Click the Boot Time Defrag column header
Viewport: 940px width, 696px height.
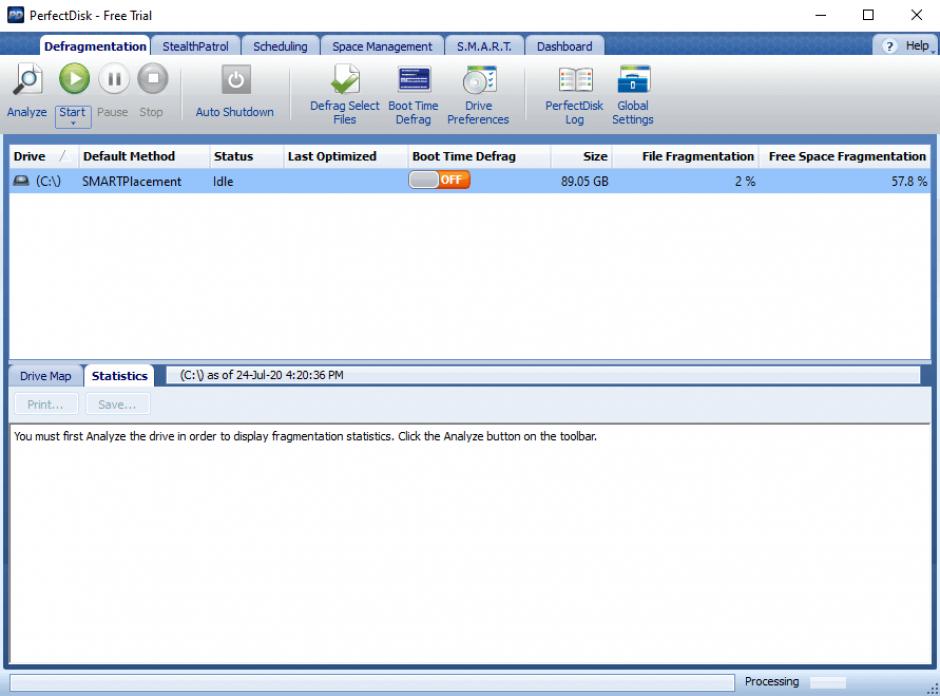click(x=479, y=156)
